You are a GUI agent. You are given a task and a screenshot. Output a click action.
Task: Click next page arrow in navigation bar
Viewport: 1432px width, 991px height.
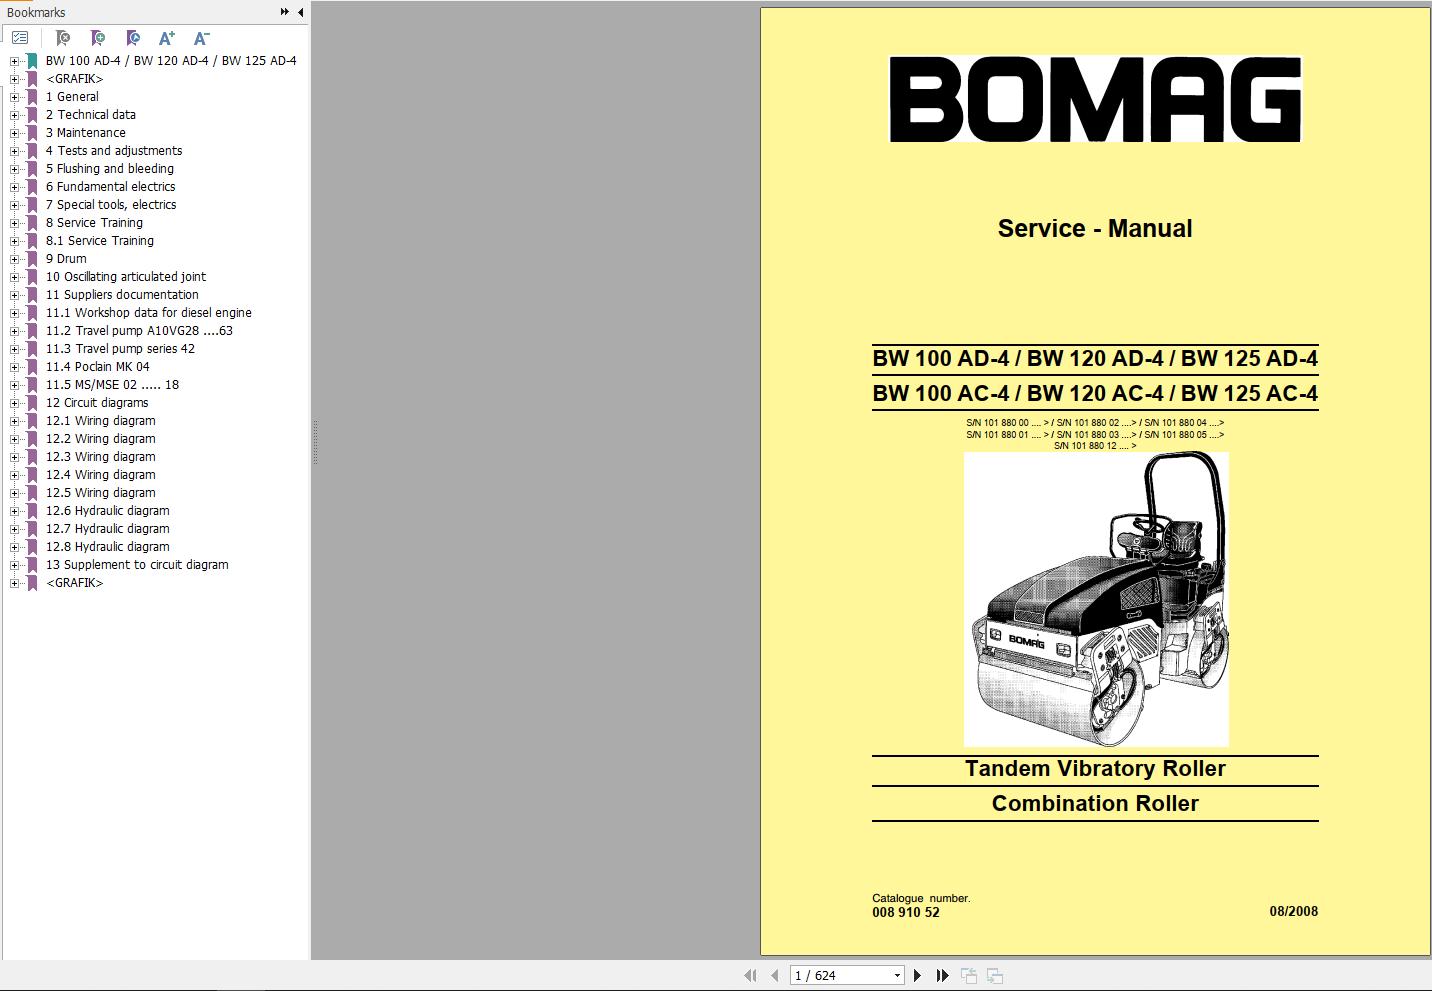[917, 975]
